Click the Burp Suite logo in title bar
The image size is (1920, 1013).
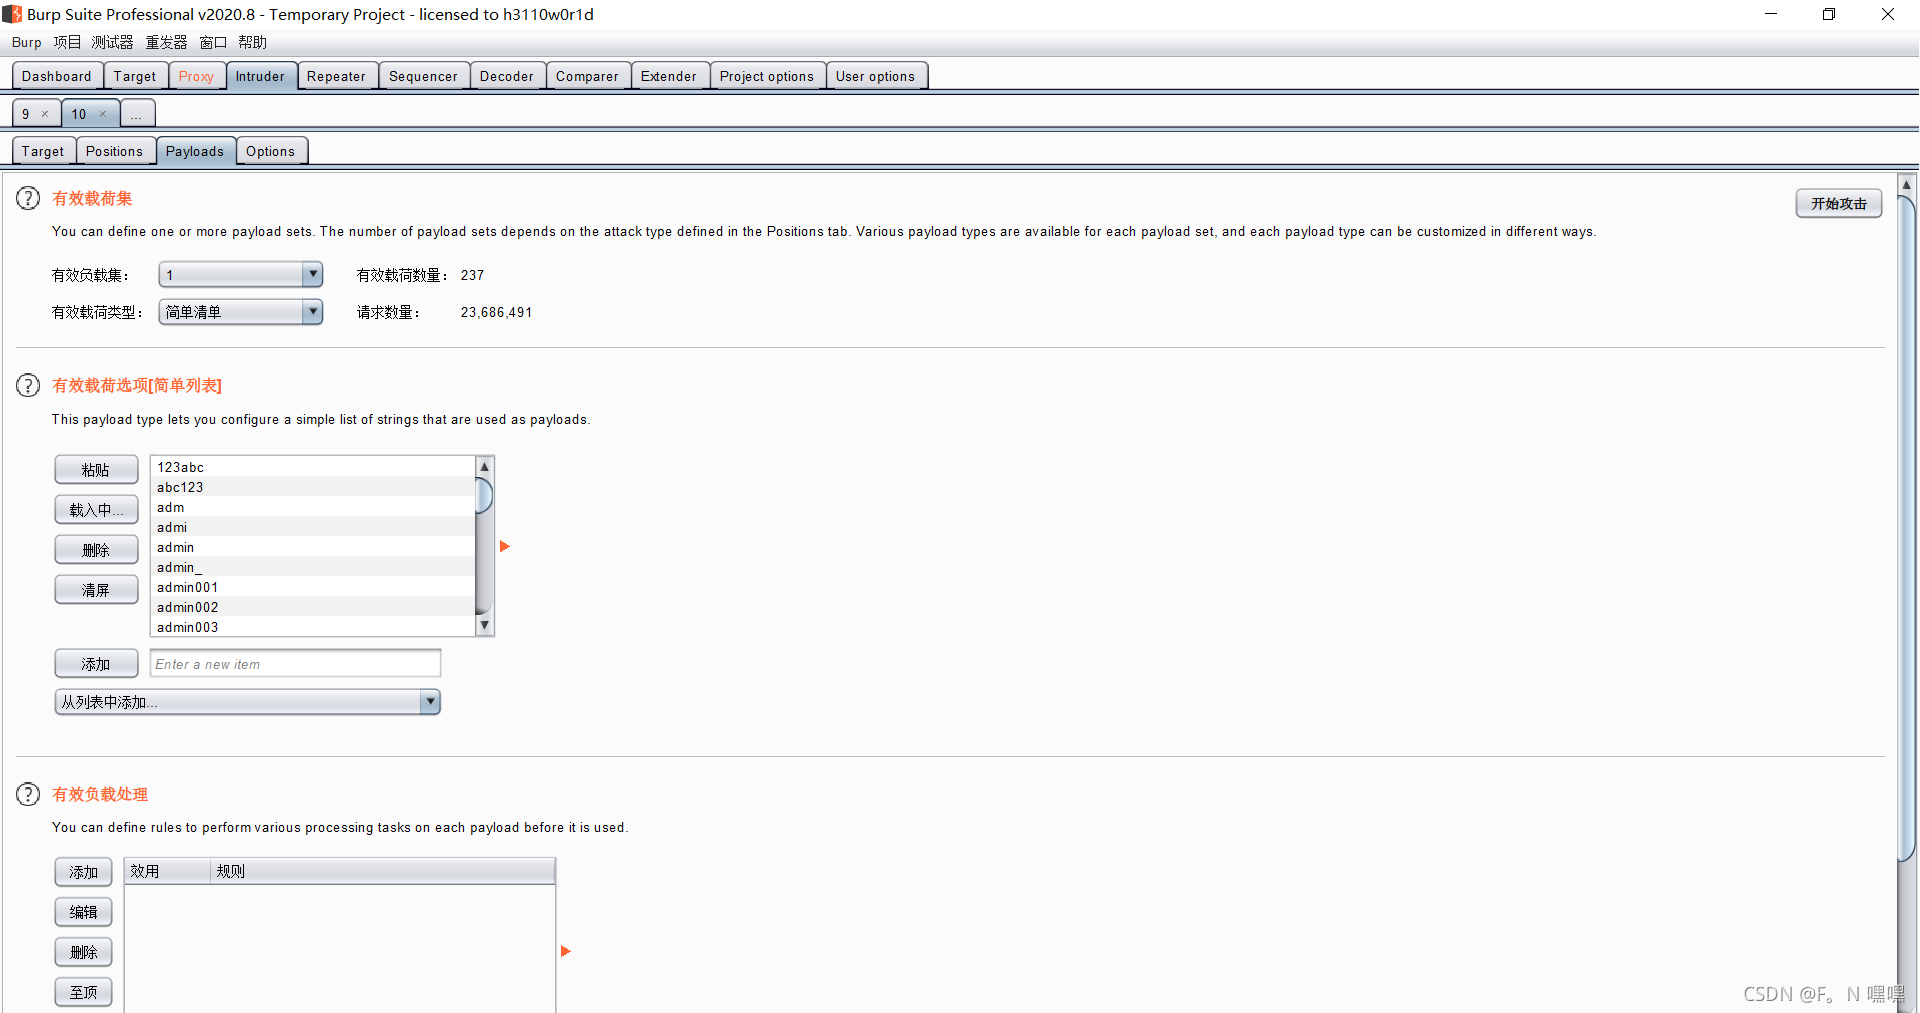point(12,14)
